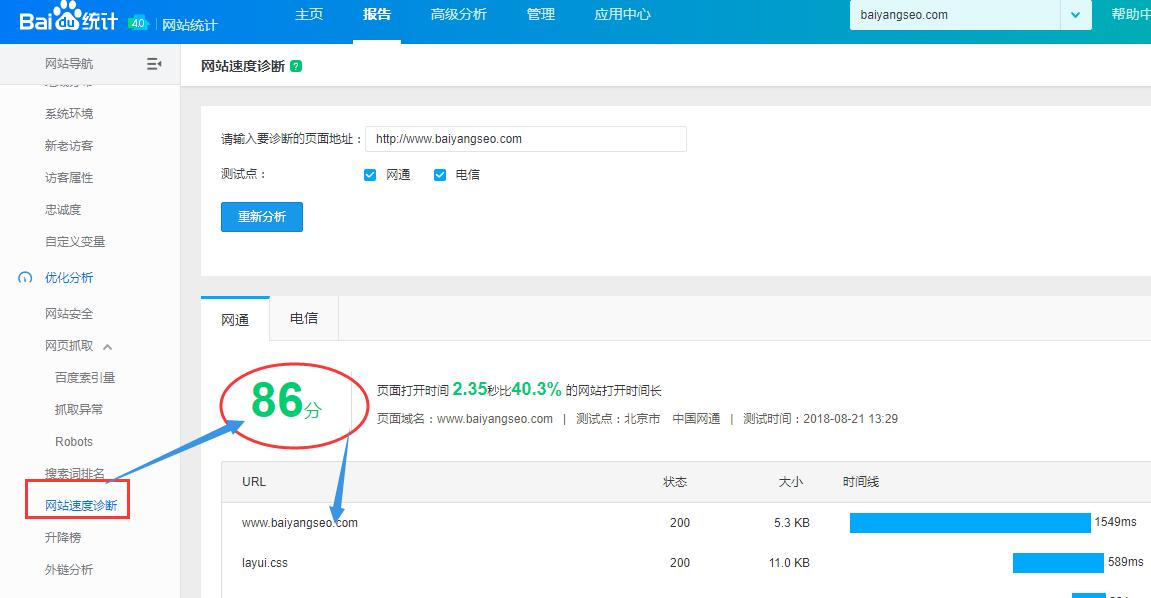Click the 网站速度诊断 page title
This screenshot has width=1151, height=598.
(243, 66)
